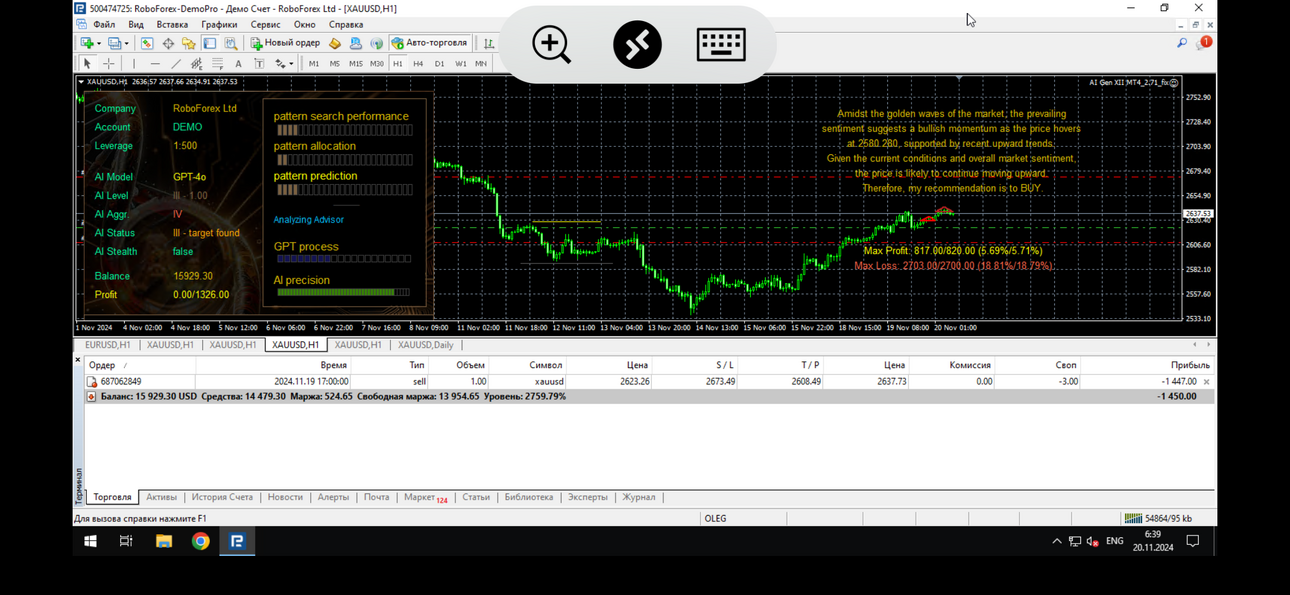Click the signals radio-wave icon
1290x595 pixels.
(x=376, y=43)
